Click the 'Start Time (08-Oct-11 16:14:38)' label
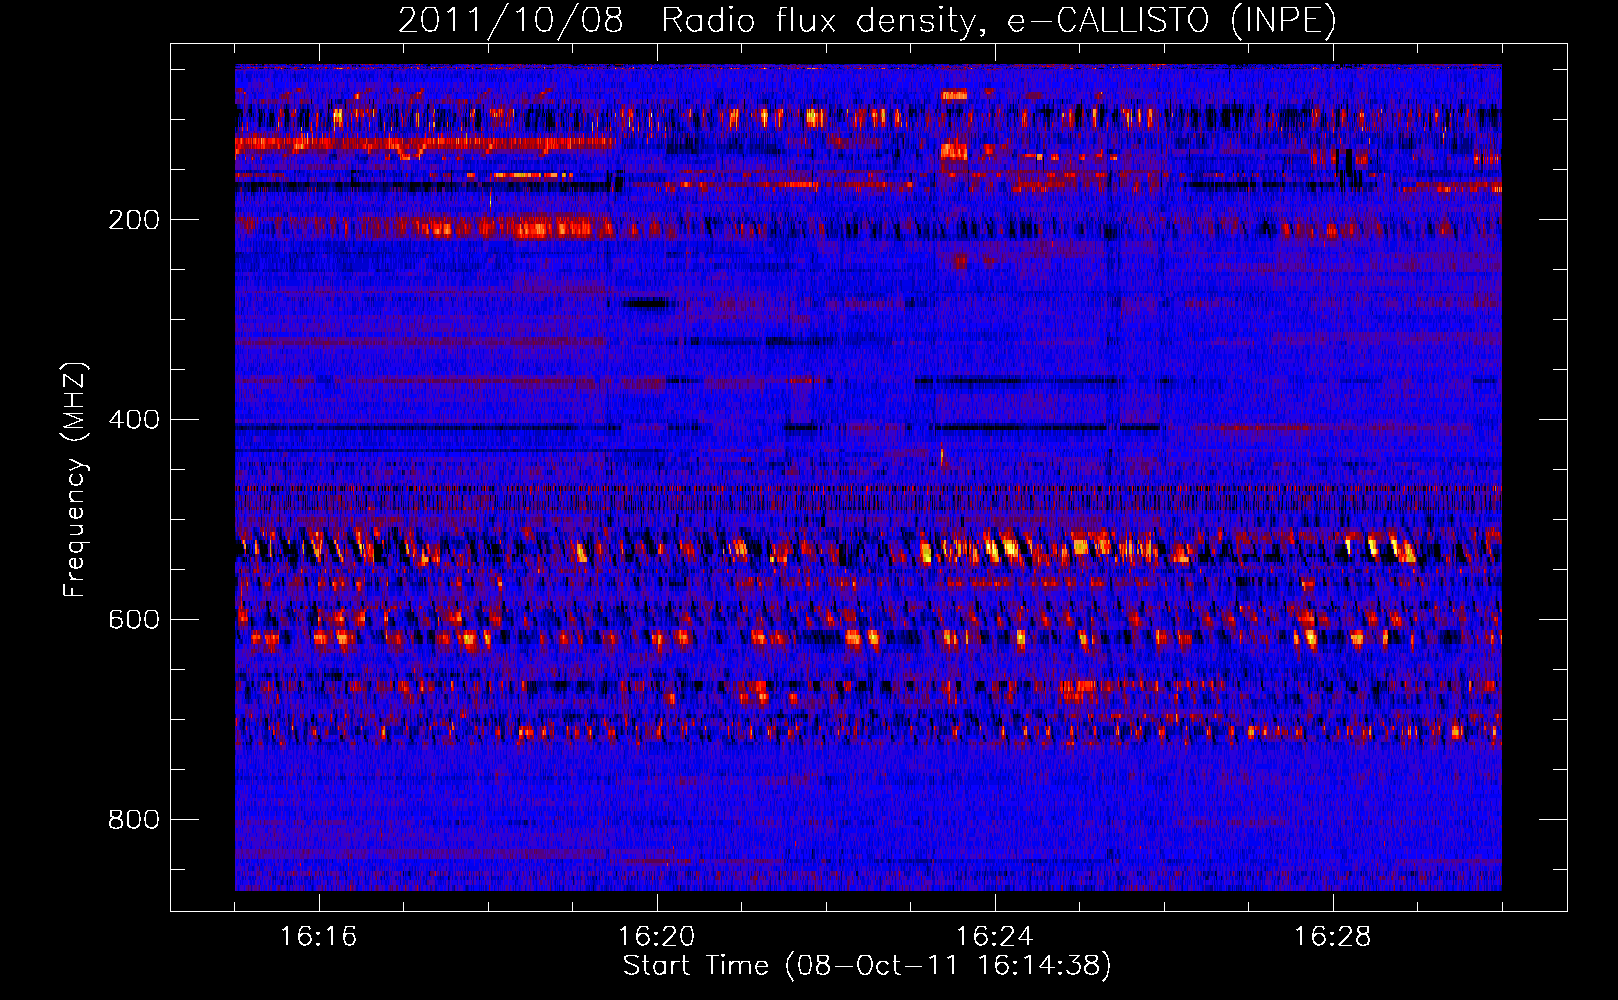 867,965
